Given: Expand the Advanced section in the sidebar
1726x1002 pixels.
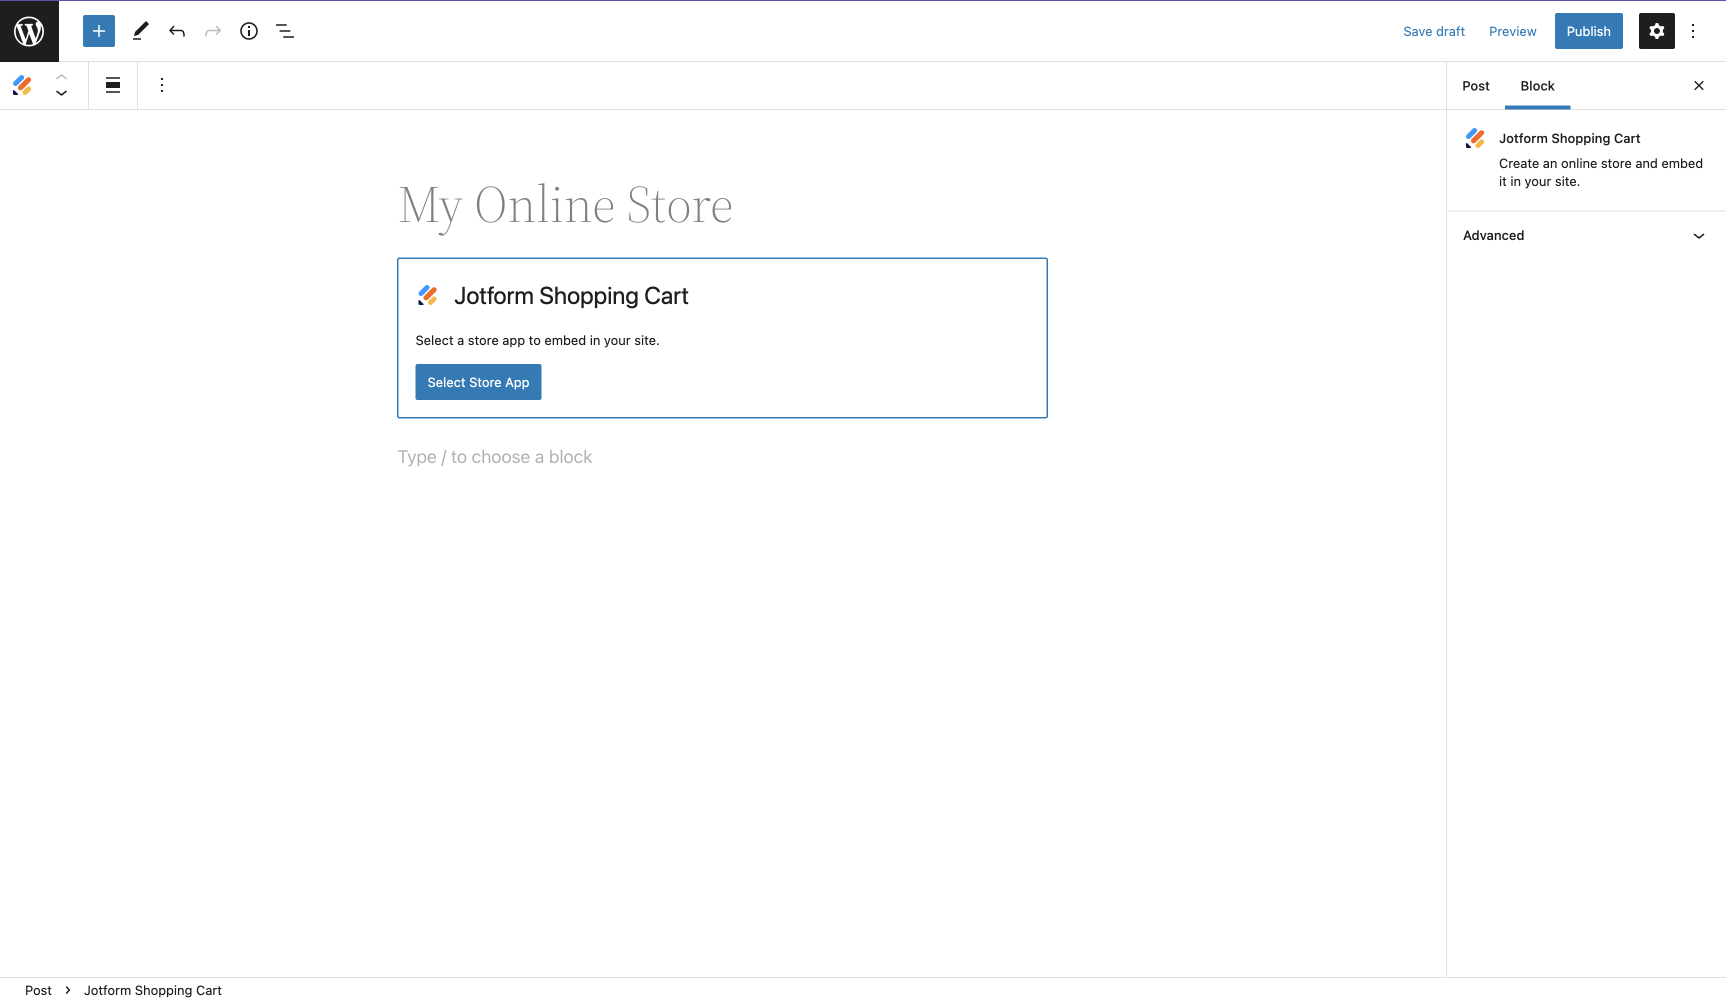Looking at the screenshot, I should pos(1584,235).
